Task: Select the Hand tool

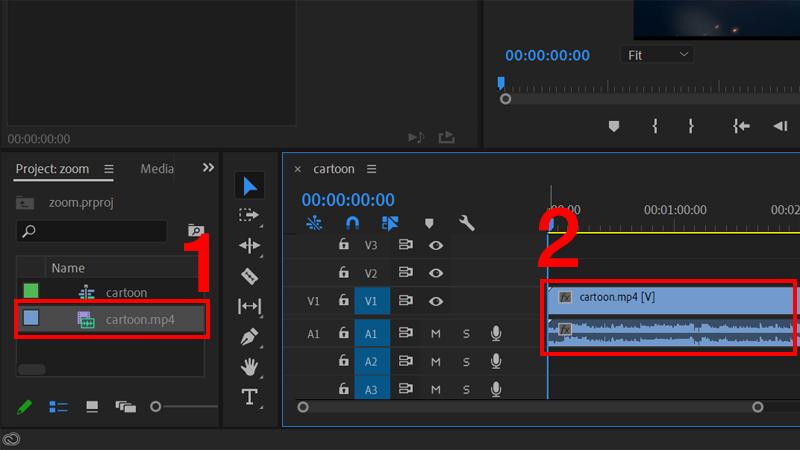Action: (249, 366)
